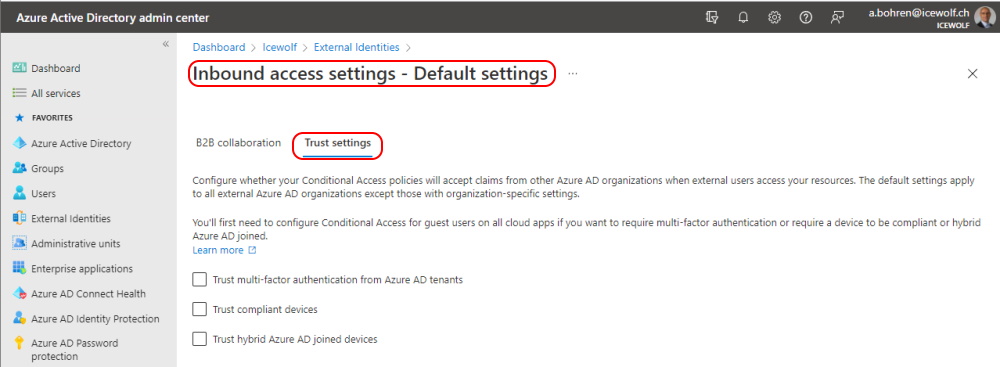Open Azure AD Connect Health sidebar item
Screen dimensions: 1000x367
89,294
